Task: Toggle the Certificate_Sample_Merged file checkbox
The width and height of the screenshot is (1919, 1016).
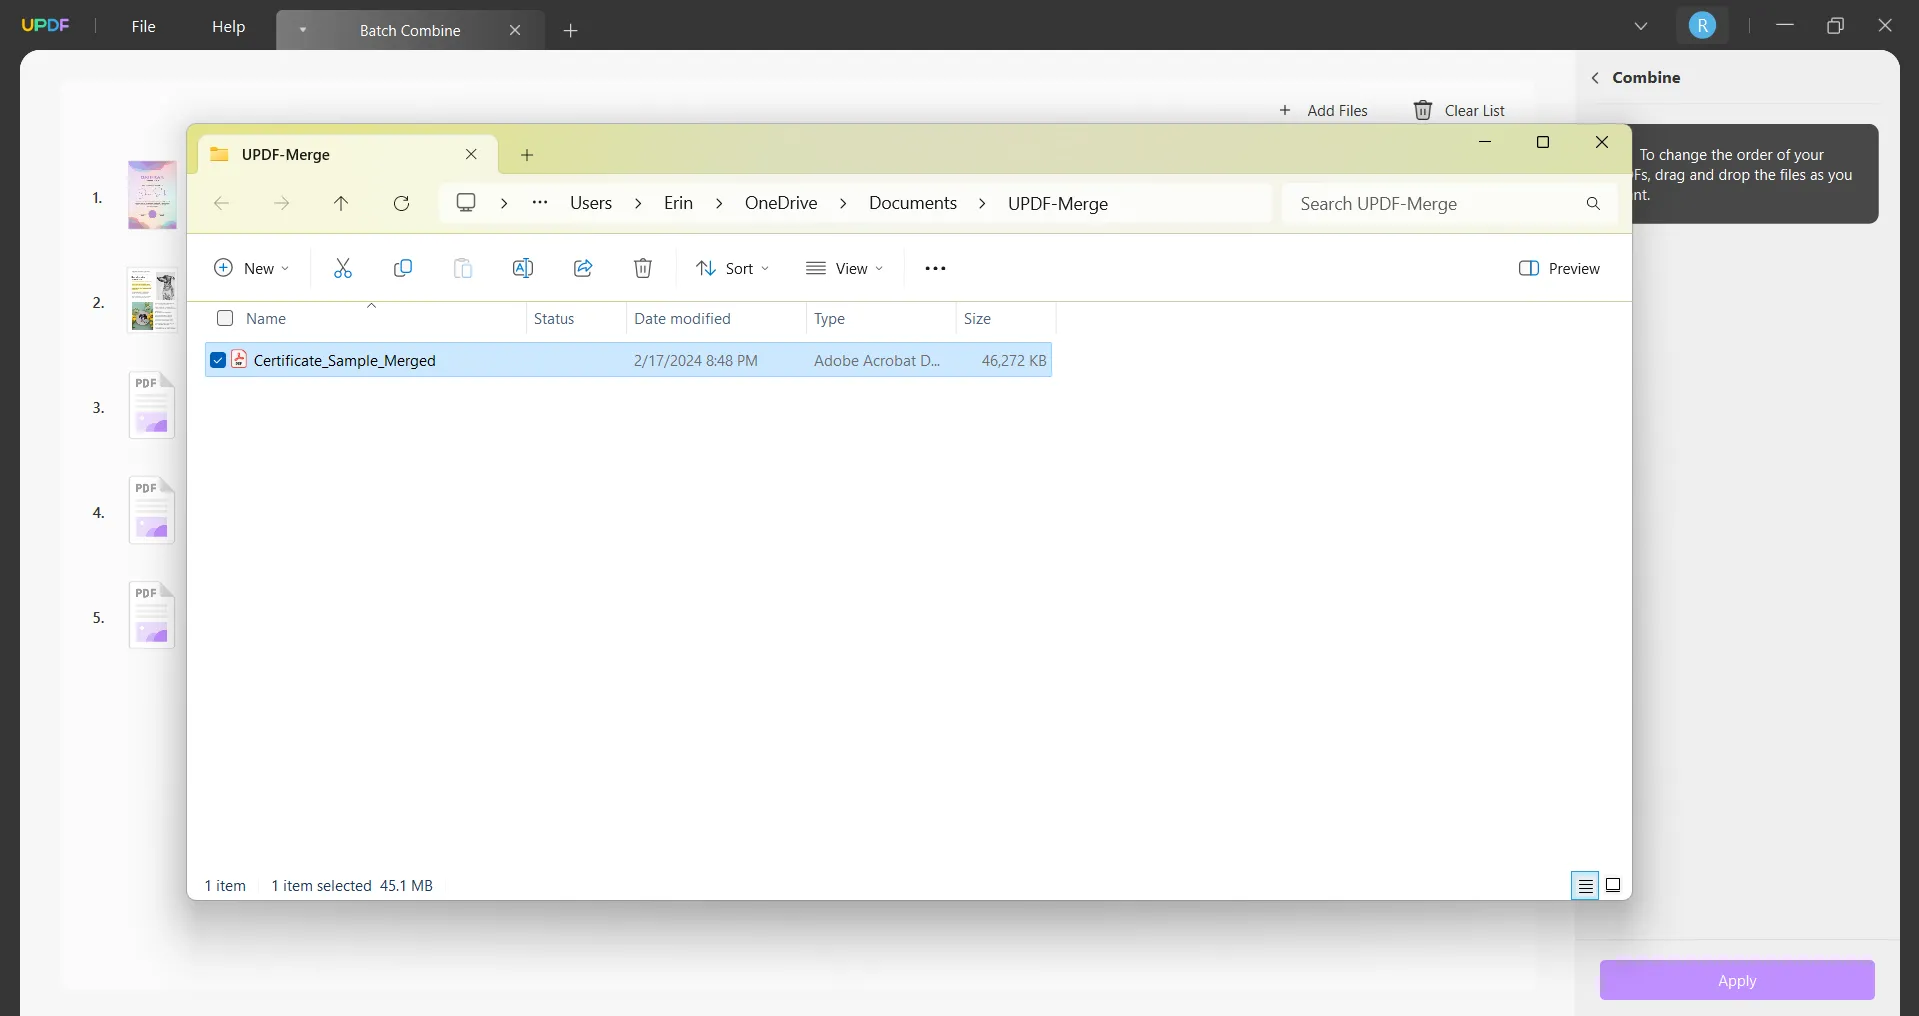Action: (218, 360)
